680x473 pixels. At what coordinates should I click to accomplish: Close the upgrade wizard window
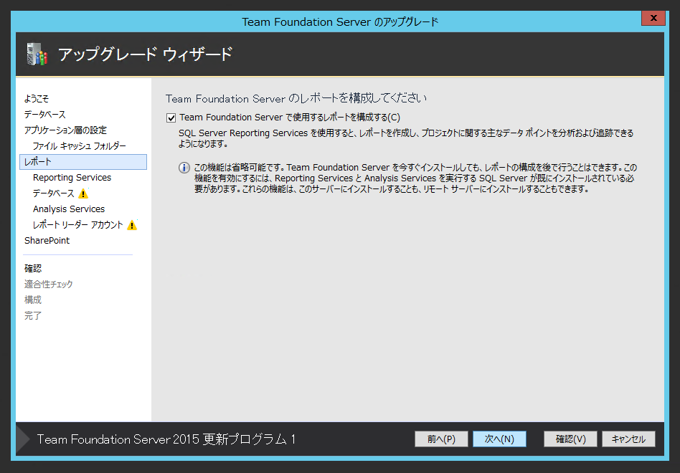654,18
